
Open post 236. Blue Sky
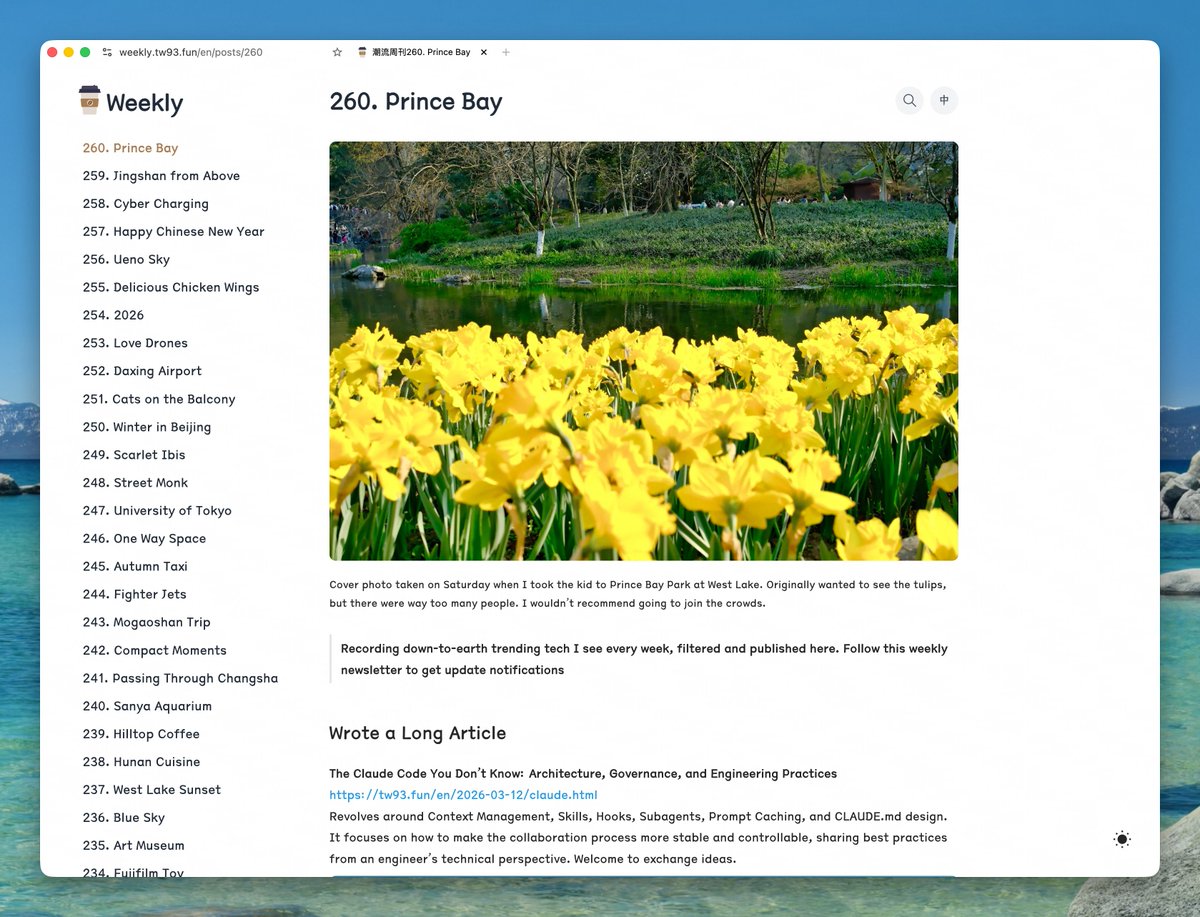coord(124,818)
